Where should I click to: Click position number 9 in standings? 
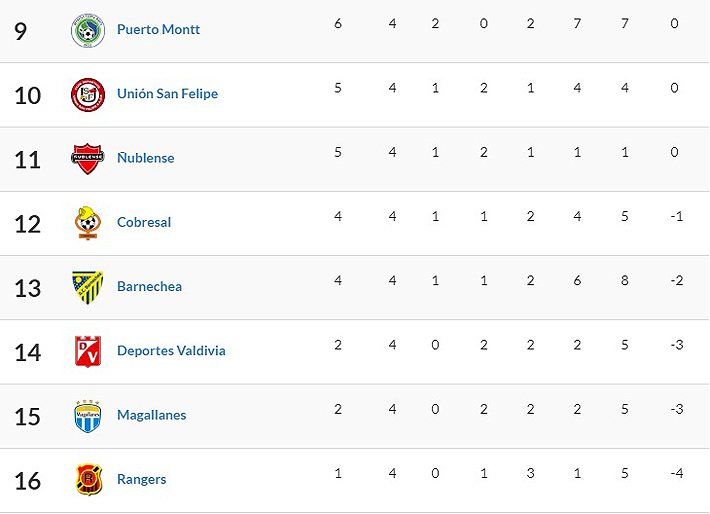tap(21, 30)
